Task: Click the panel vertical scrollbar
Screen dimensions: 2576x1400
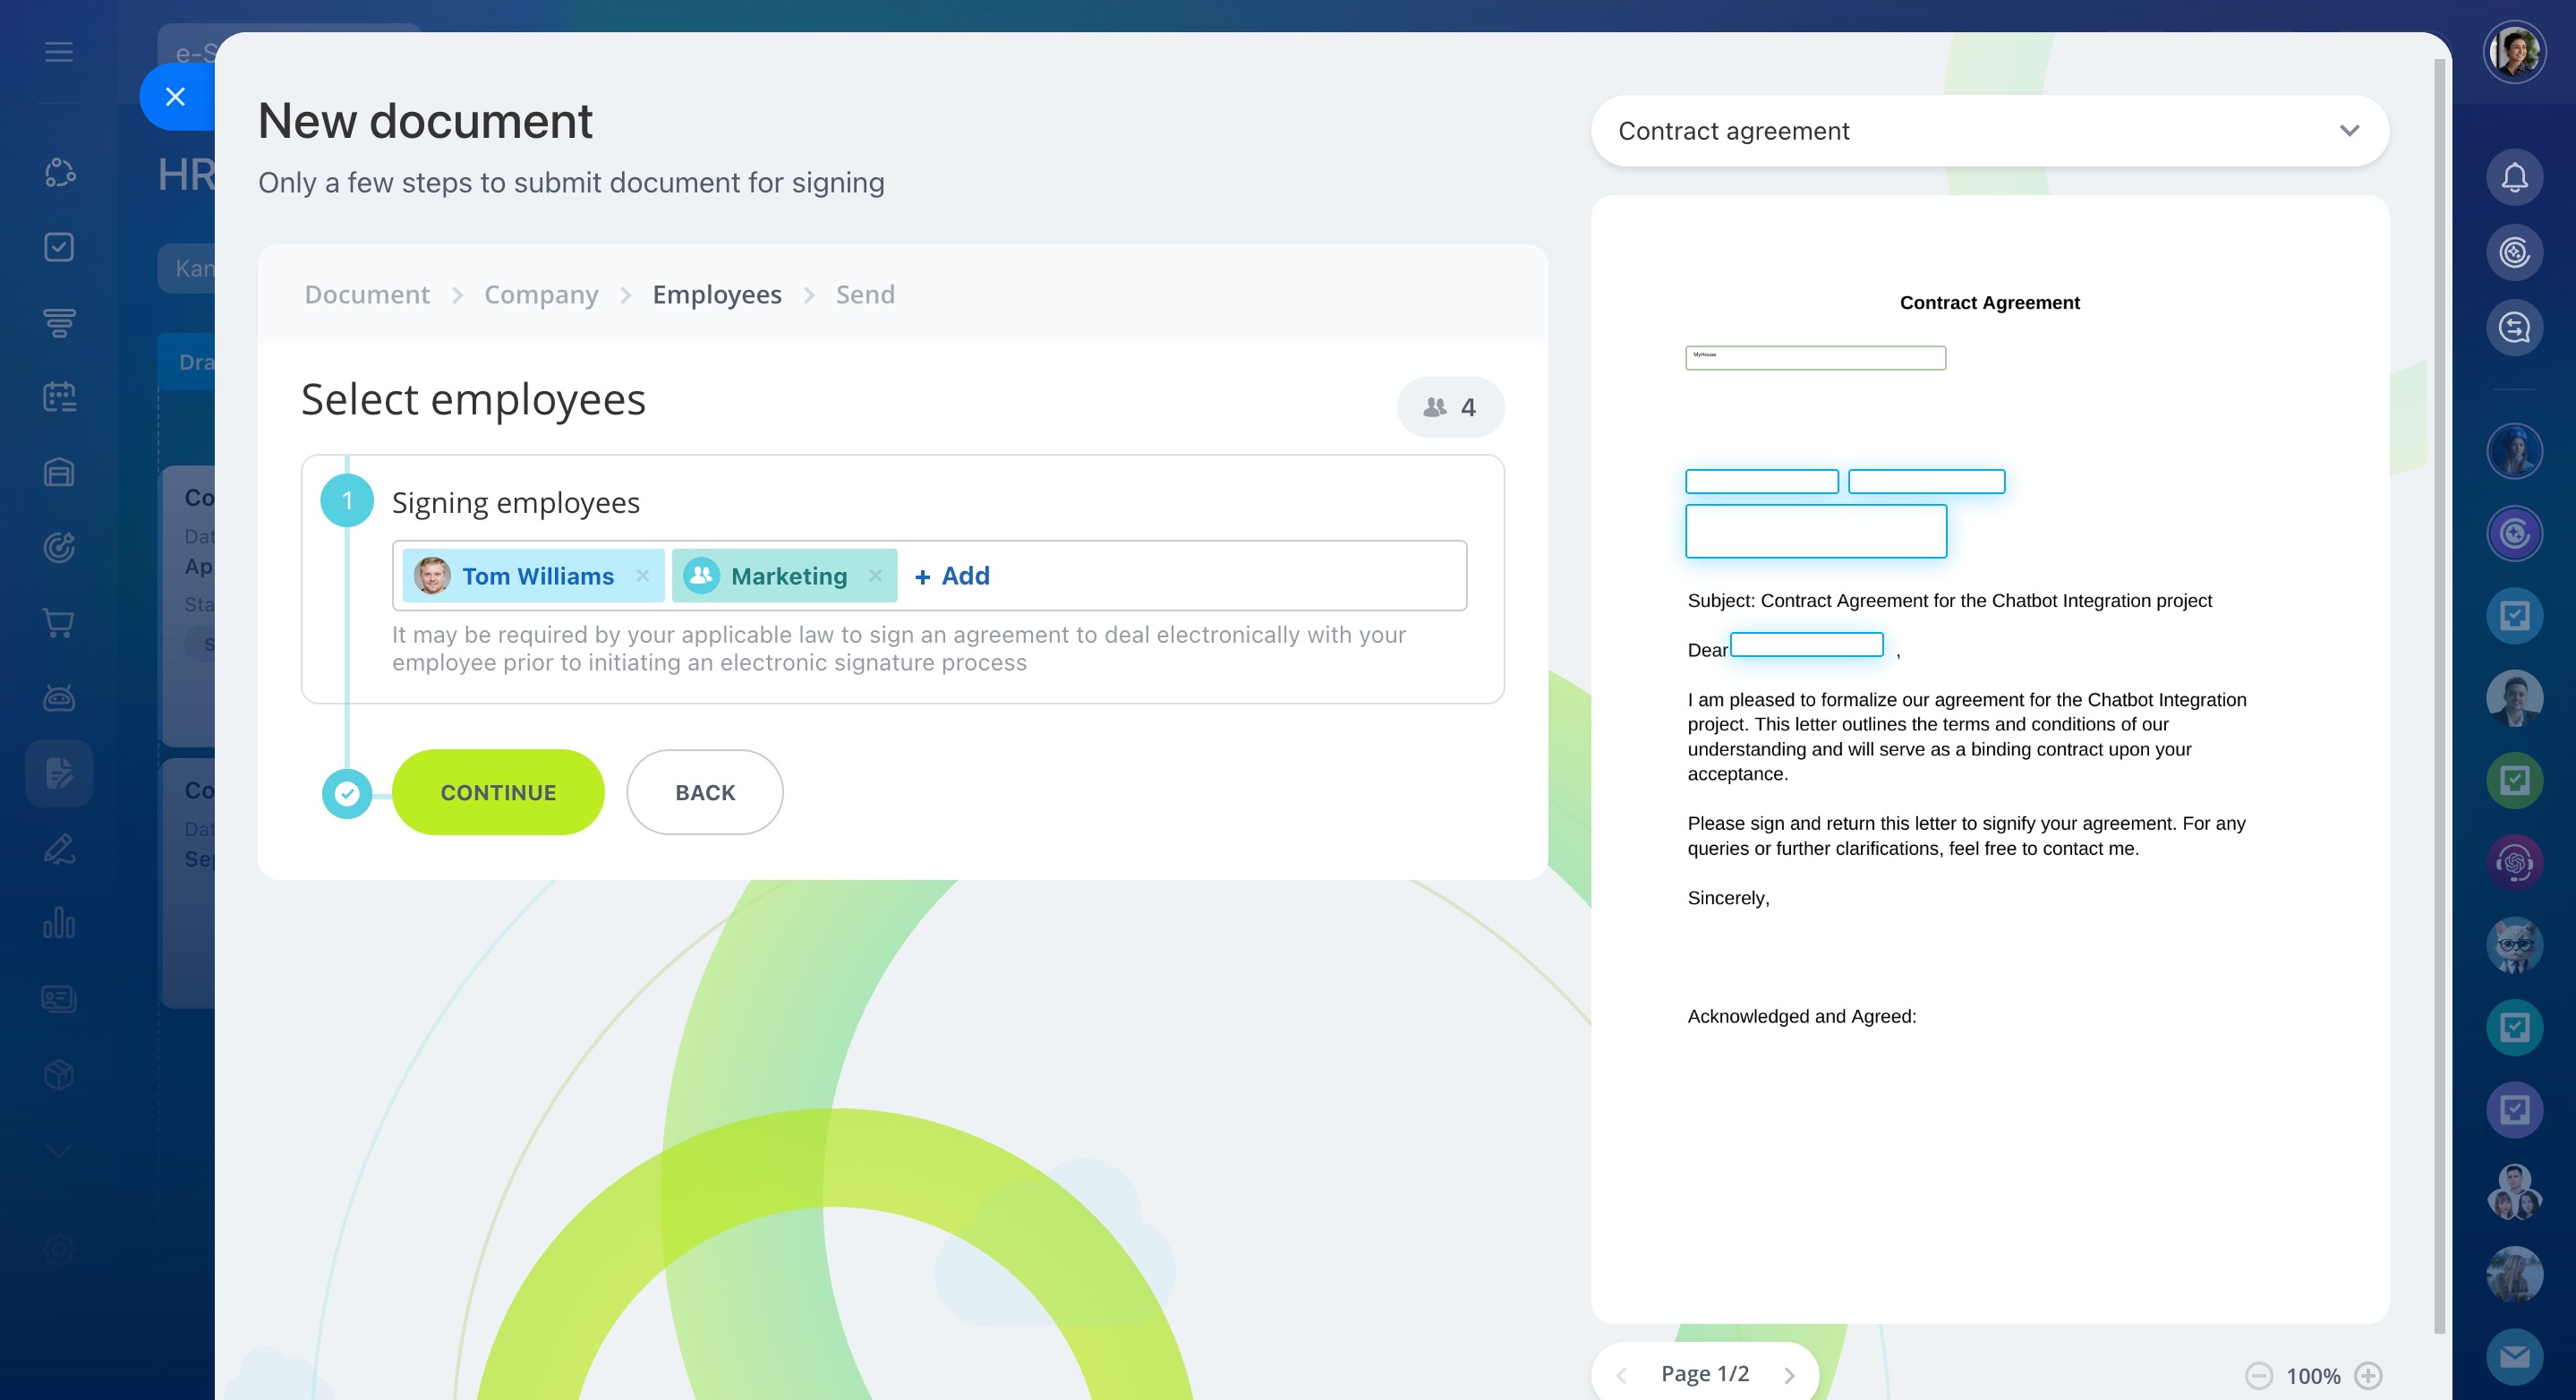Action: pyautogui.click(x=2439, y=695)
